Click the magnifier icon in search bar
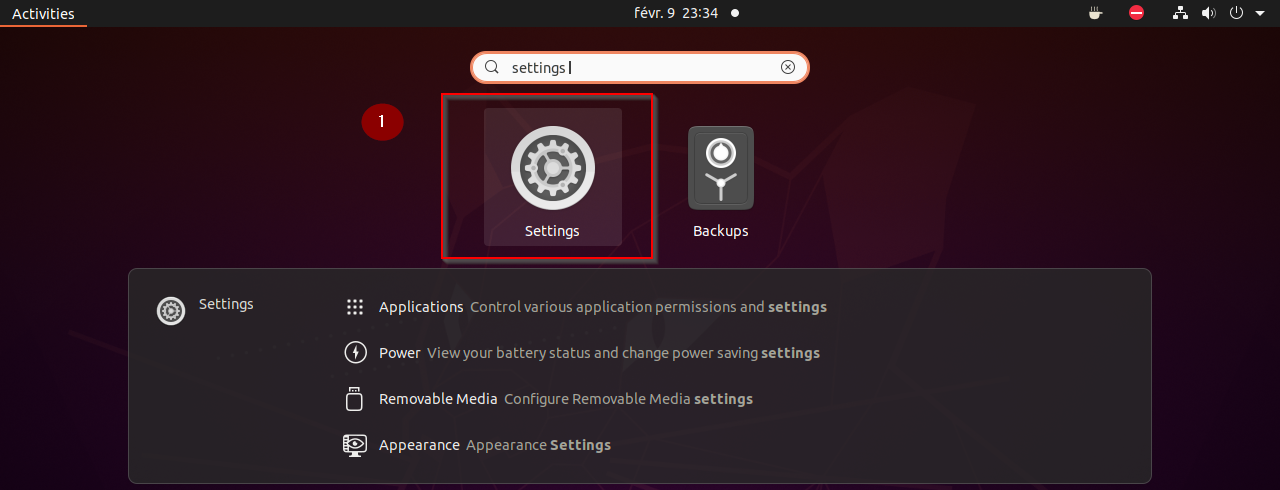The image size is (1280, 490). pyautogui.click(x=492, y=67)
